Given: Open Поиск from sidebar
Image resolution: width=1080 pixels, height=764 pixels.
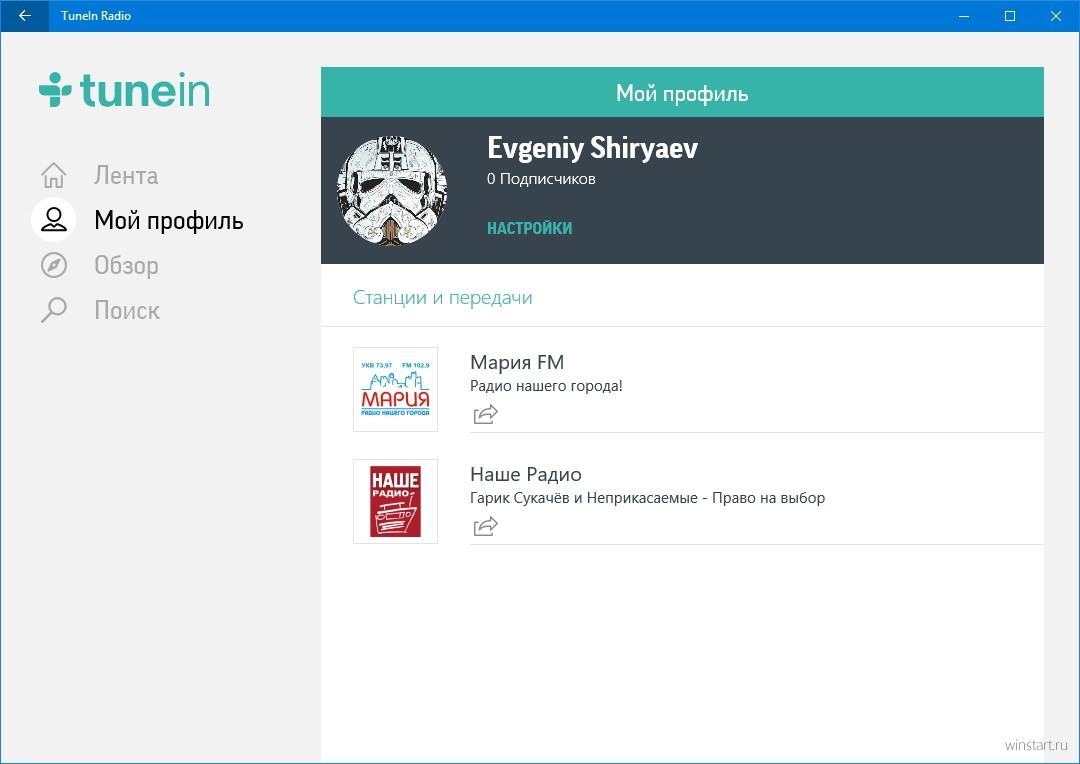Looking at the screenshot, I should click(127, 311).
